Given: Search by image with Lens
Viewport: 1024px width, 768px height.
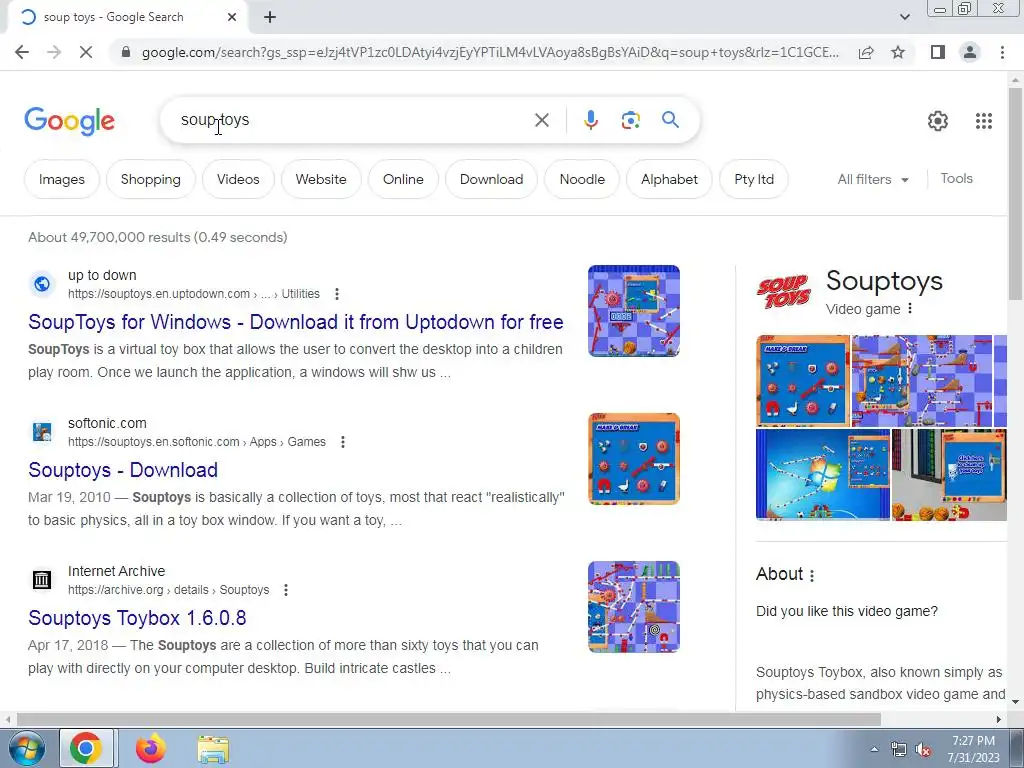Looking at the screenshot, I should 630,120.
